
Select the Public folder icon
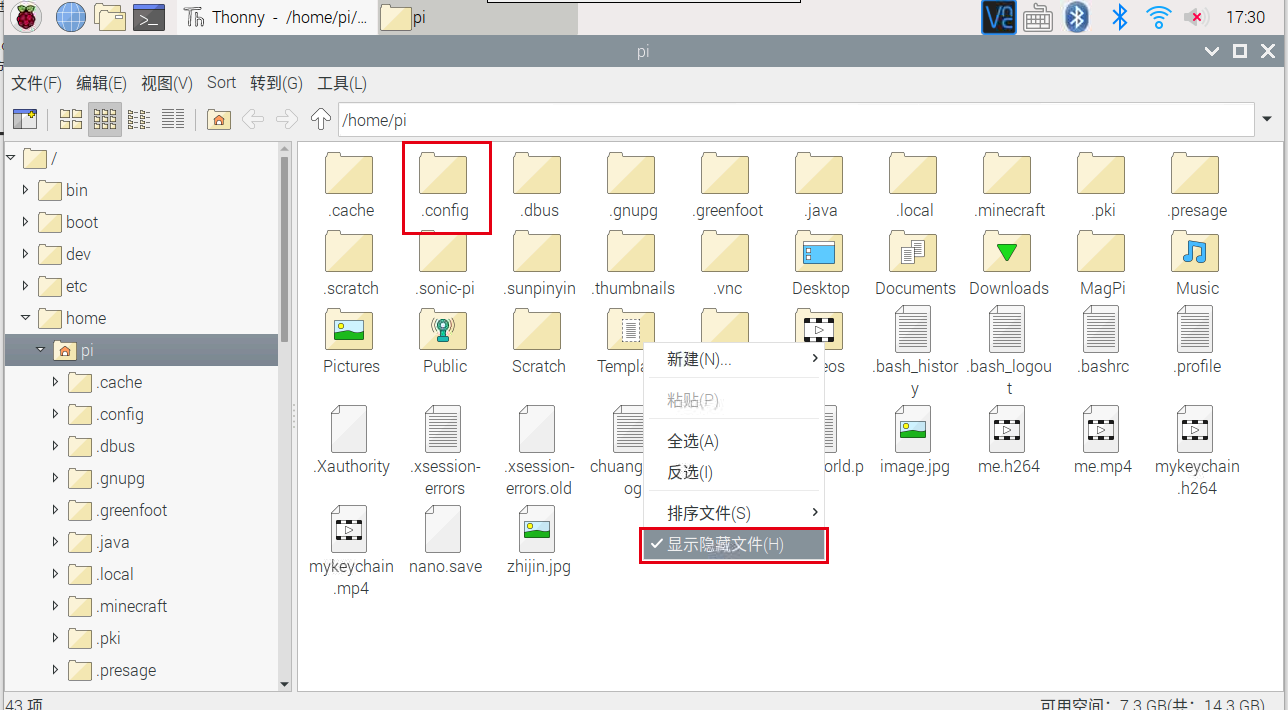(x=443, y=330)
